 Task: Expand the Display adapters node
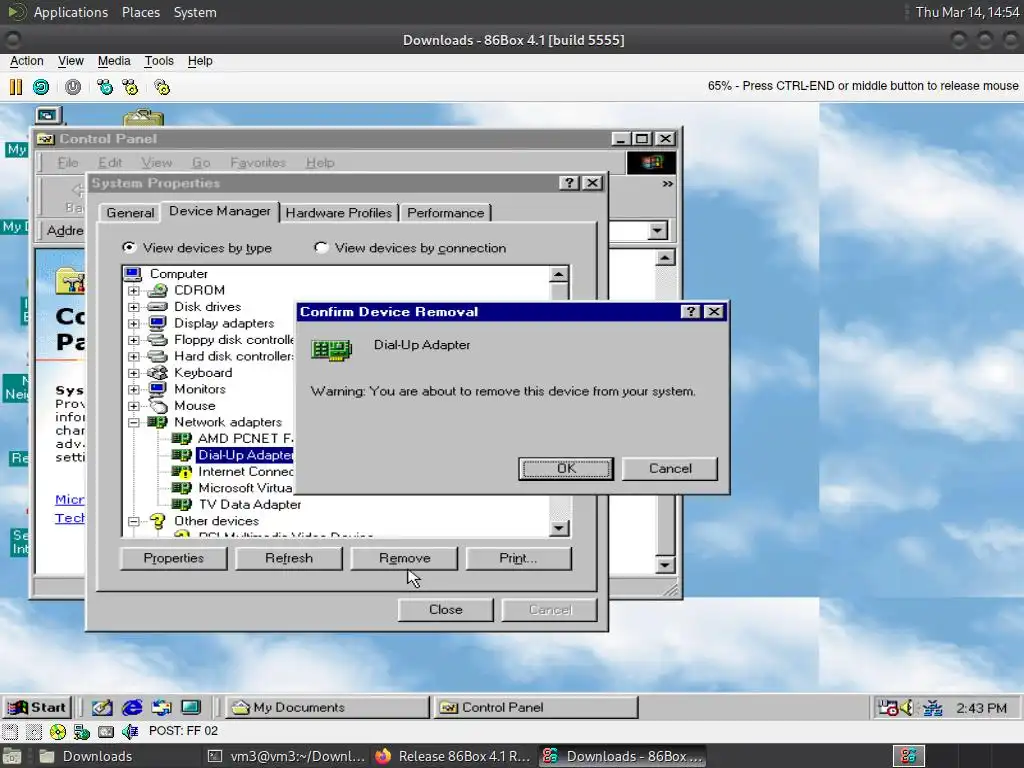click(134, 323)
